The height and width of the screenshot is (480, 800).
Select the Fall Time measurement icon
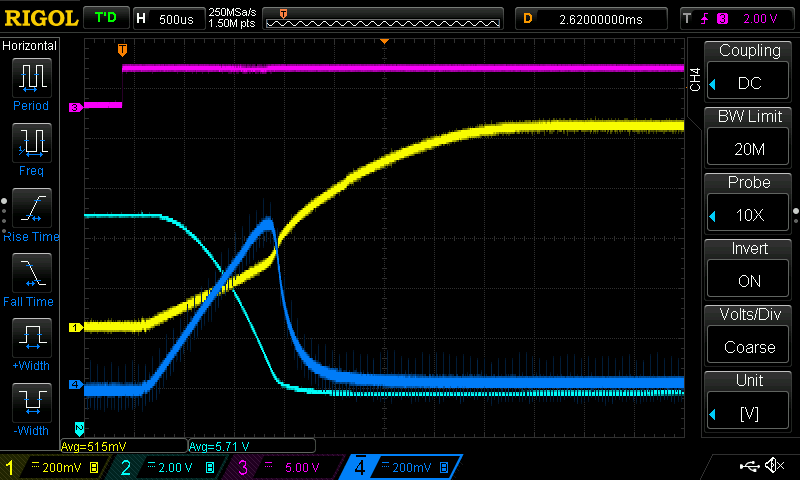click(32, 272)
